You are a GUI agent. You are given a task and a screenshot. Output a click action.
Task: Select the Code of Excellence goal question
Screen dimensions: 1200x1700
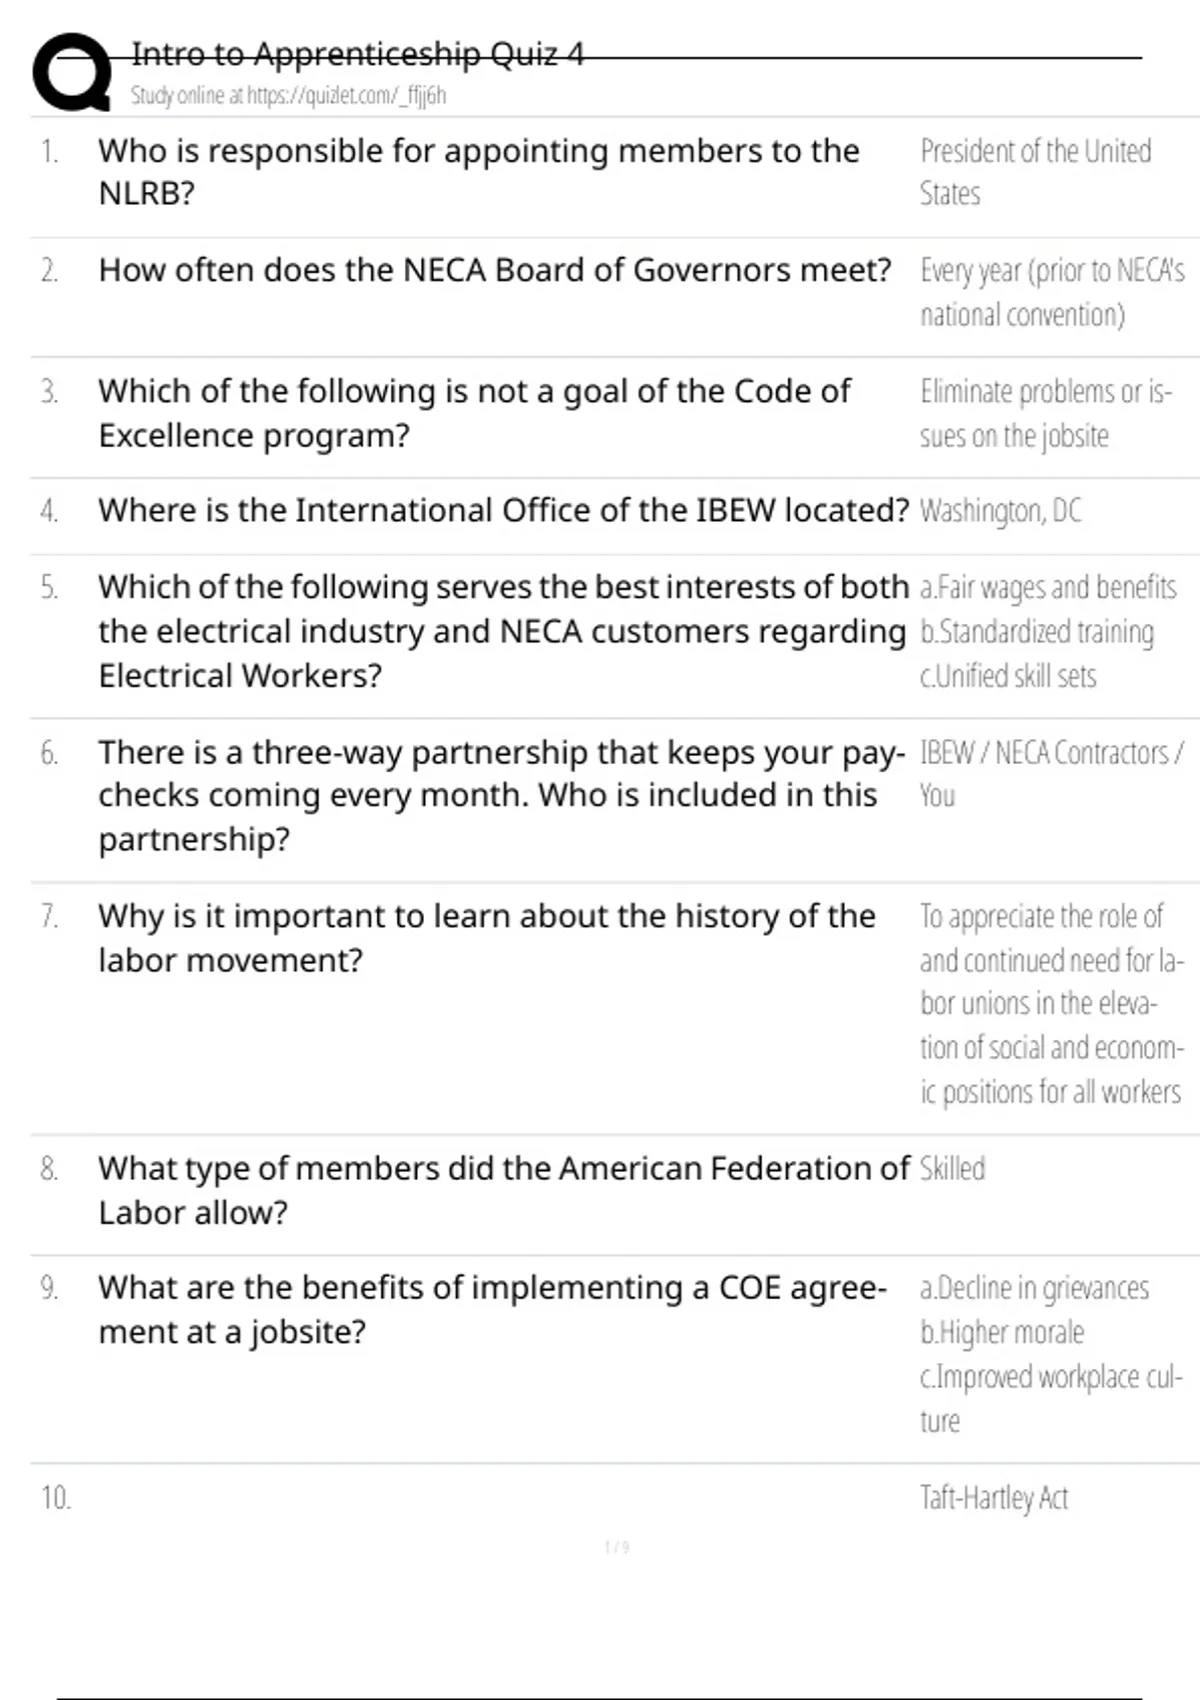click(x=474, y=413)
